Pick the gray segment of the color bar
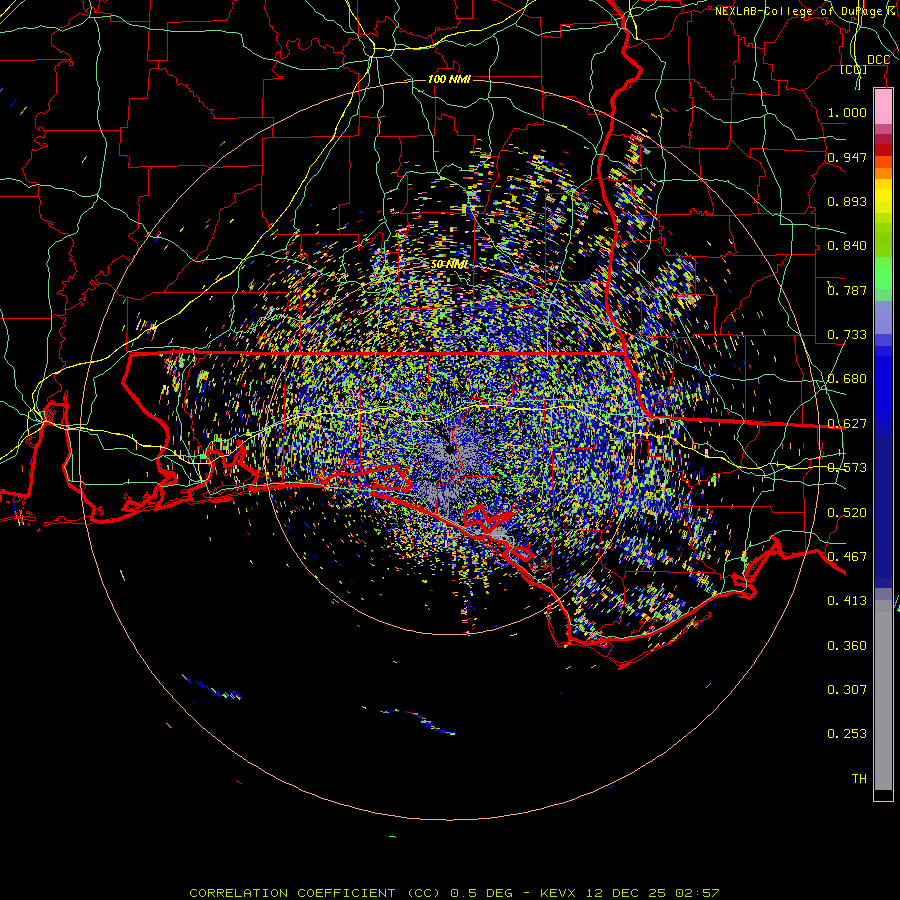This screenshot has width=900, height=900. pos(883,695)
